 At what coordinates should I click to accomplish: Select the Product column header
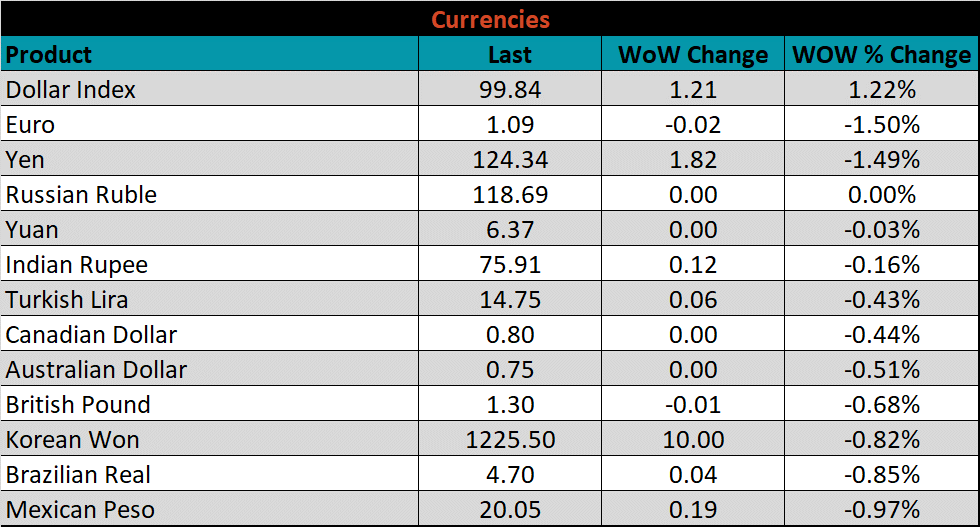tap(49, 54)
